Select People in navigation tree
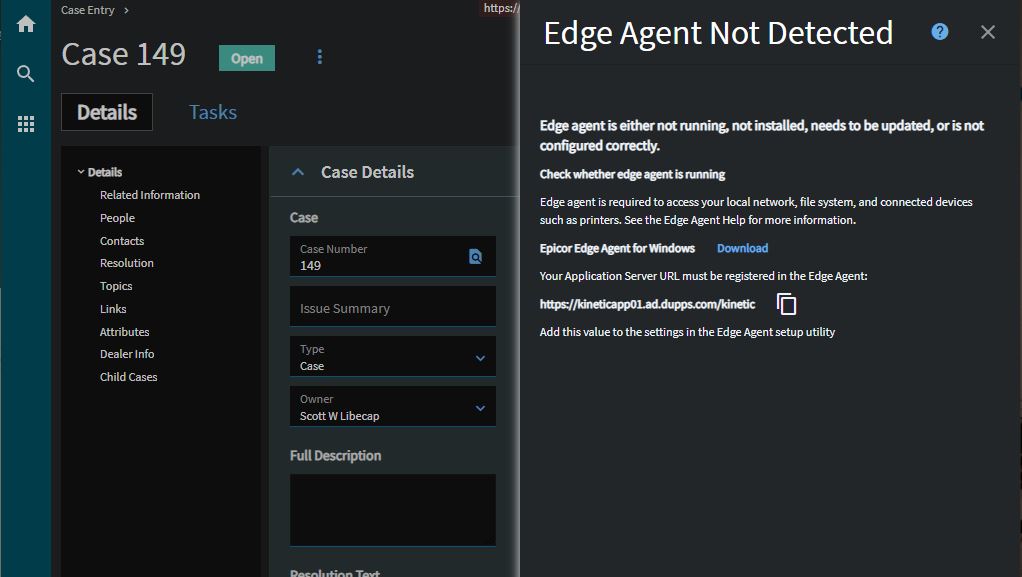The width and height of the screenshot is (1022, 577). (x=117, y=218)
